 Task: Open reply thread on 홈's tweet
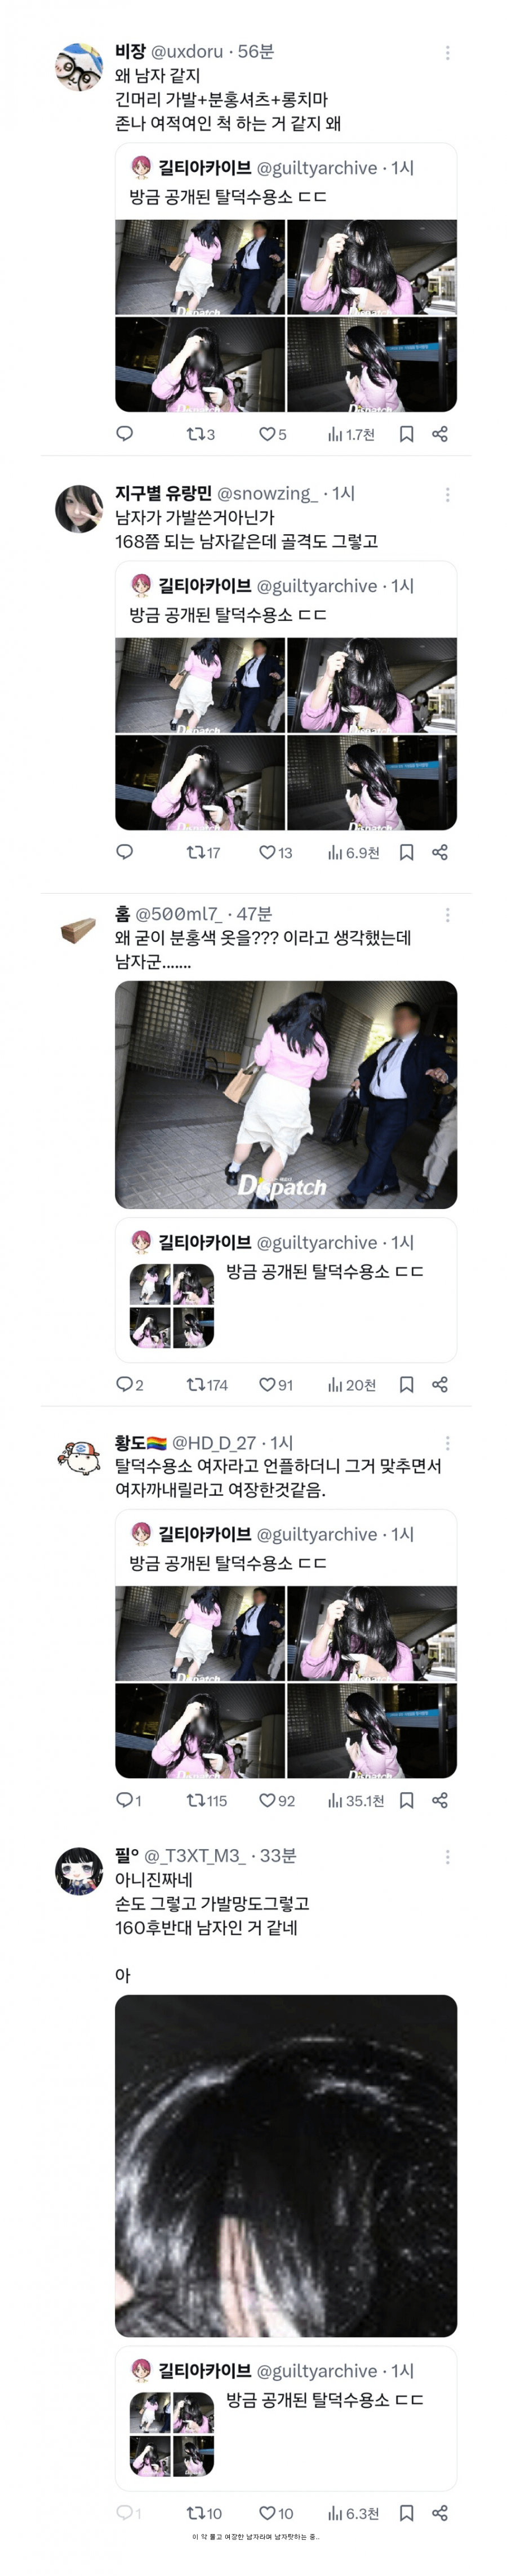(x=130, y=1384)
